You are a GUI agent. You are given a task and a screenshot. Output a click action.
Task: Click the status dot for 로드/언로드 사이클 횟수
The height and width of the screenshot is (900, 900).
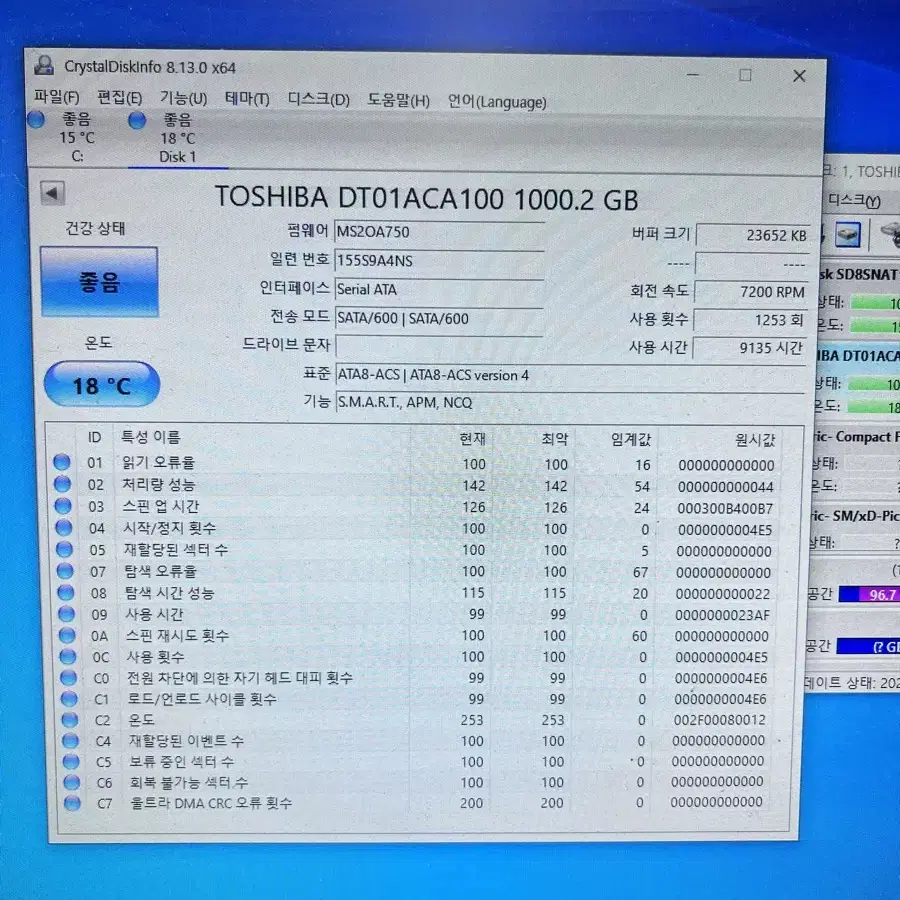[69, 699]
